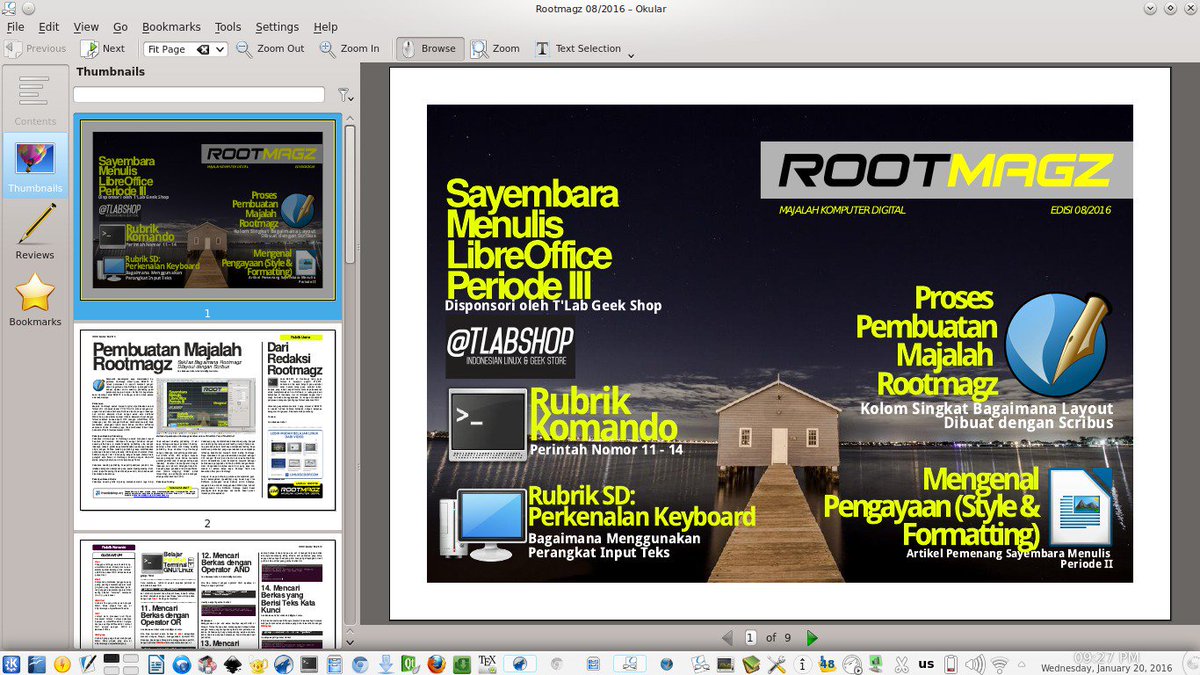The image size is (1200, 675).
Task: Open the Konsole terminal taskbar icon
Action: click(309, 664)
